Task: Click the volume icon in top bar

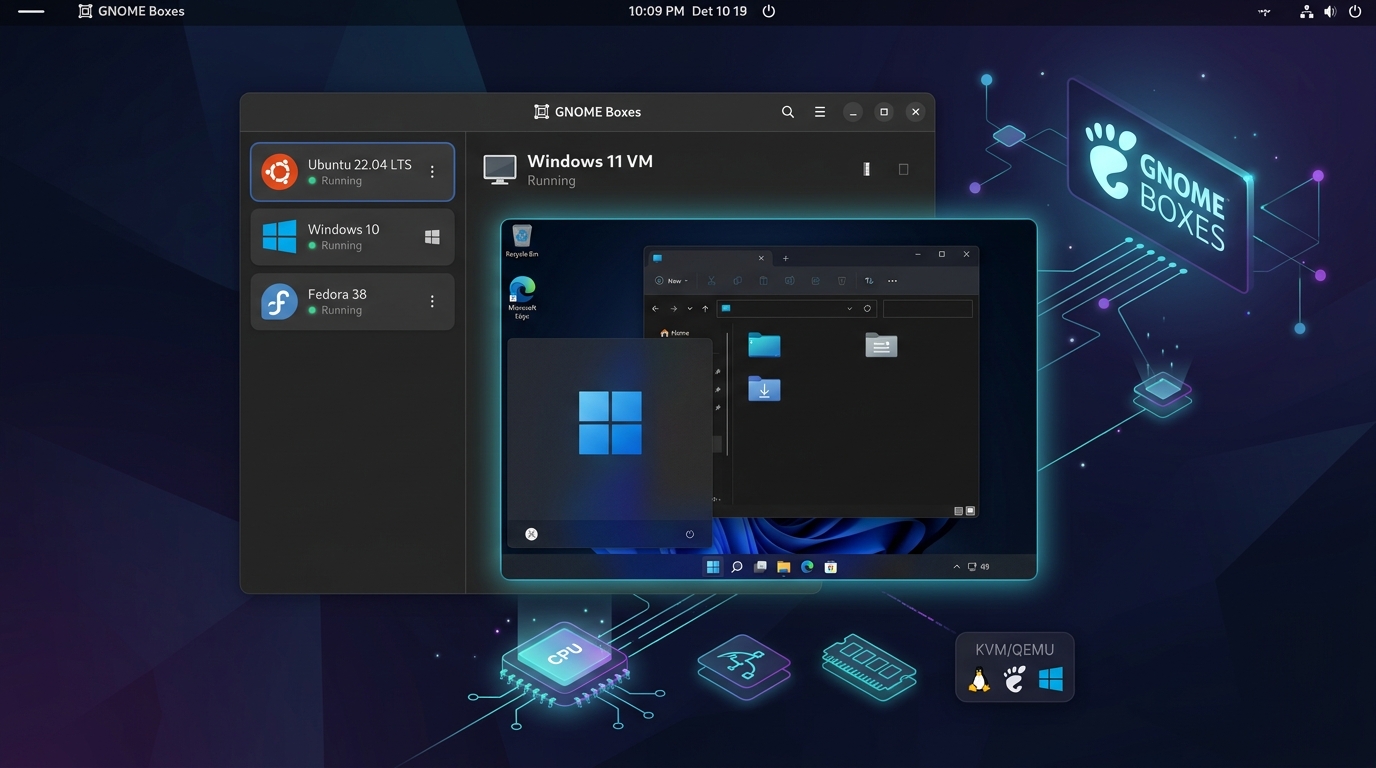Action: [x=1330, y=11]
